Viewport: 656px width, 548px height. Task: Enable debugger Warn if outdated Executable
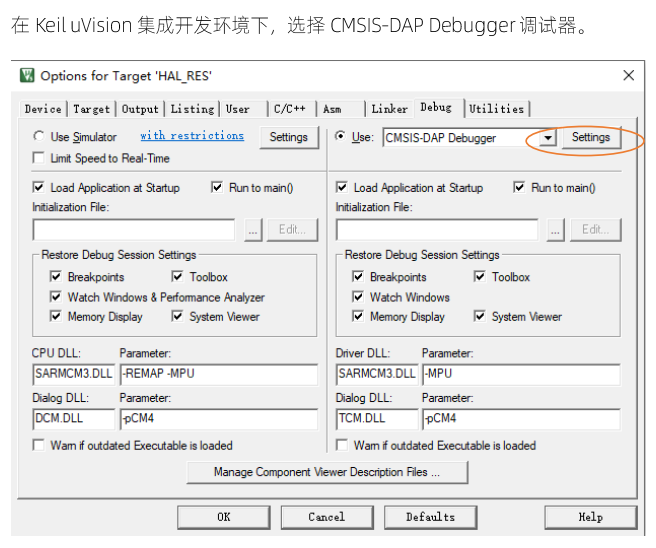pyautogui.click(x=342, y=445)
